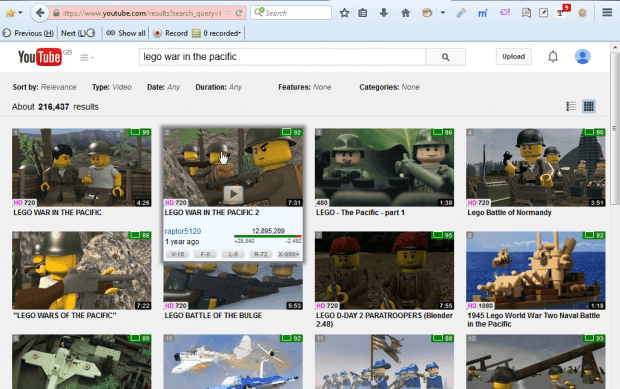Open the 1945 Naval Battle ship thumbnail
This screenshot has height=389, width=620.
[x=536, y=270]
